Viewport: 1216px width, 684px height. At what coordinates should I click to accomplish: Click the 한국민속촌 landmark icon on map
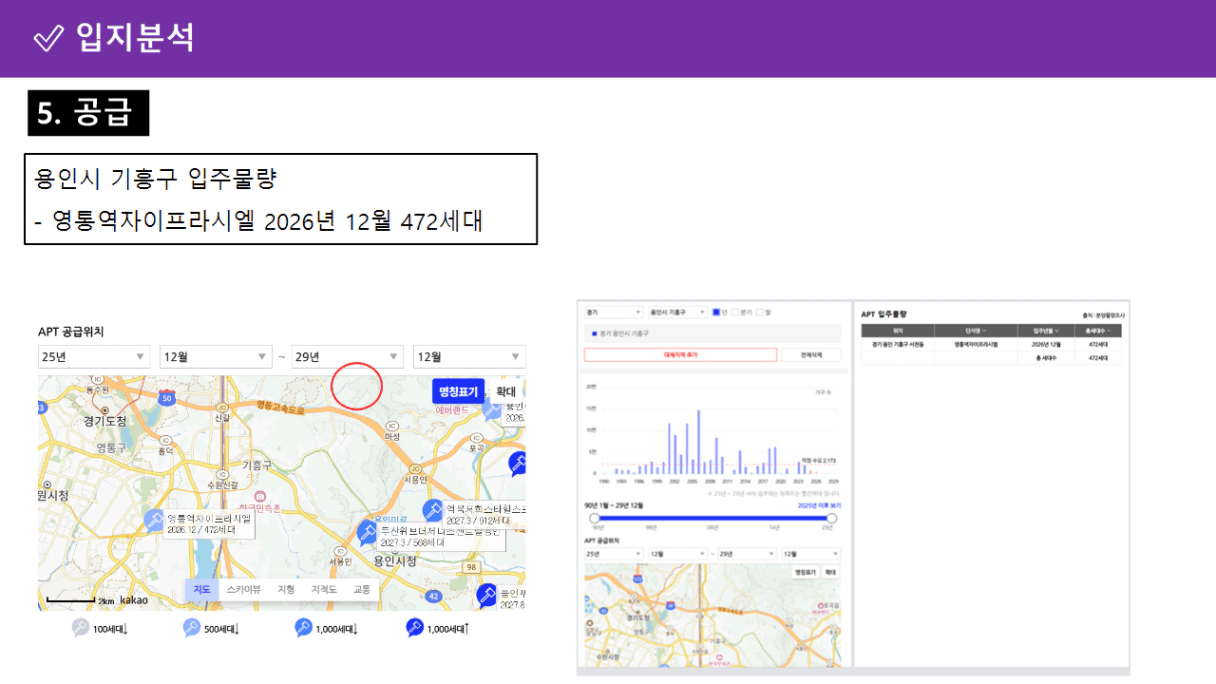click(x=260, y=497)
